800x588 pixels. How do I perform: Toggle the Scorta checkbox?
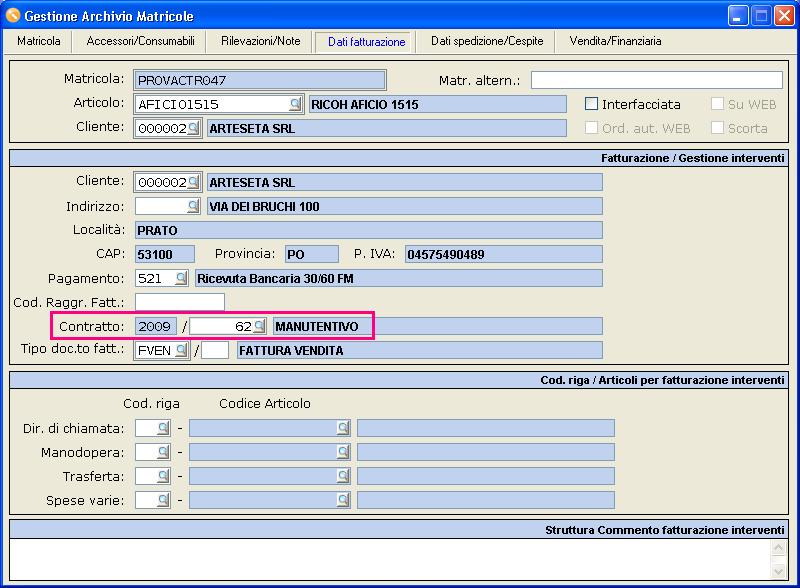(717, 128)
